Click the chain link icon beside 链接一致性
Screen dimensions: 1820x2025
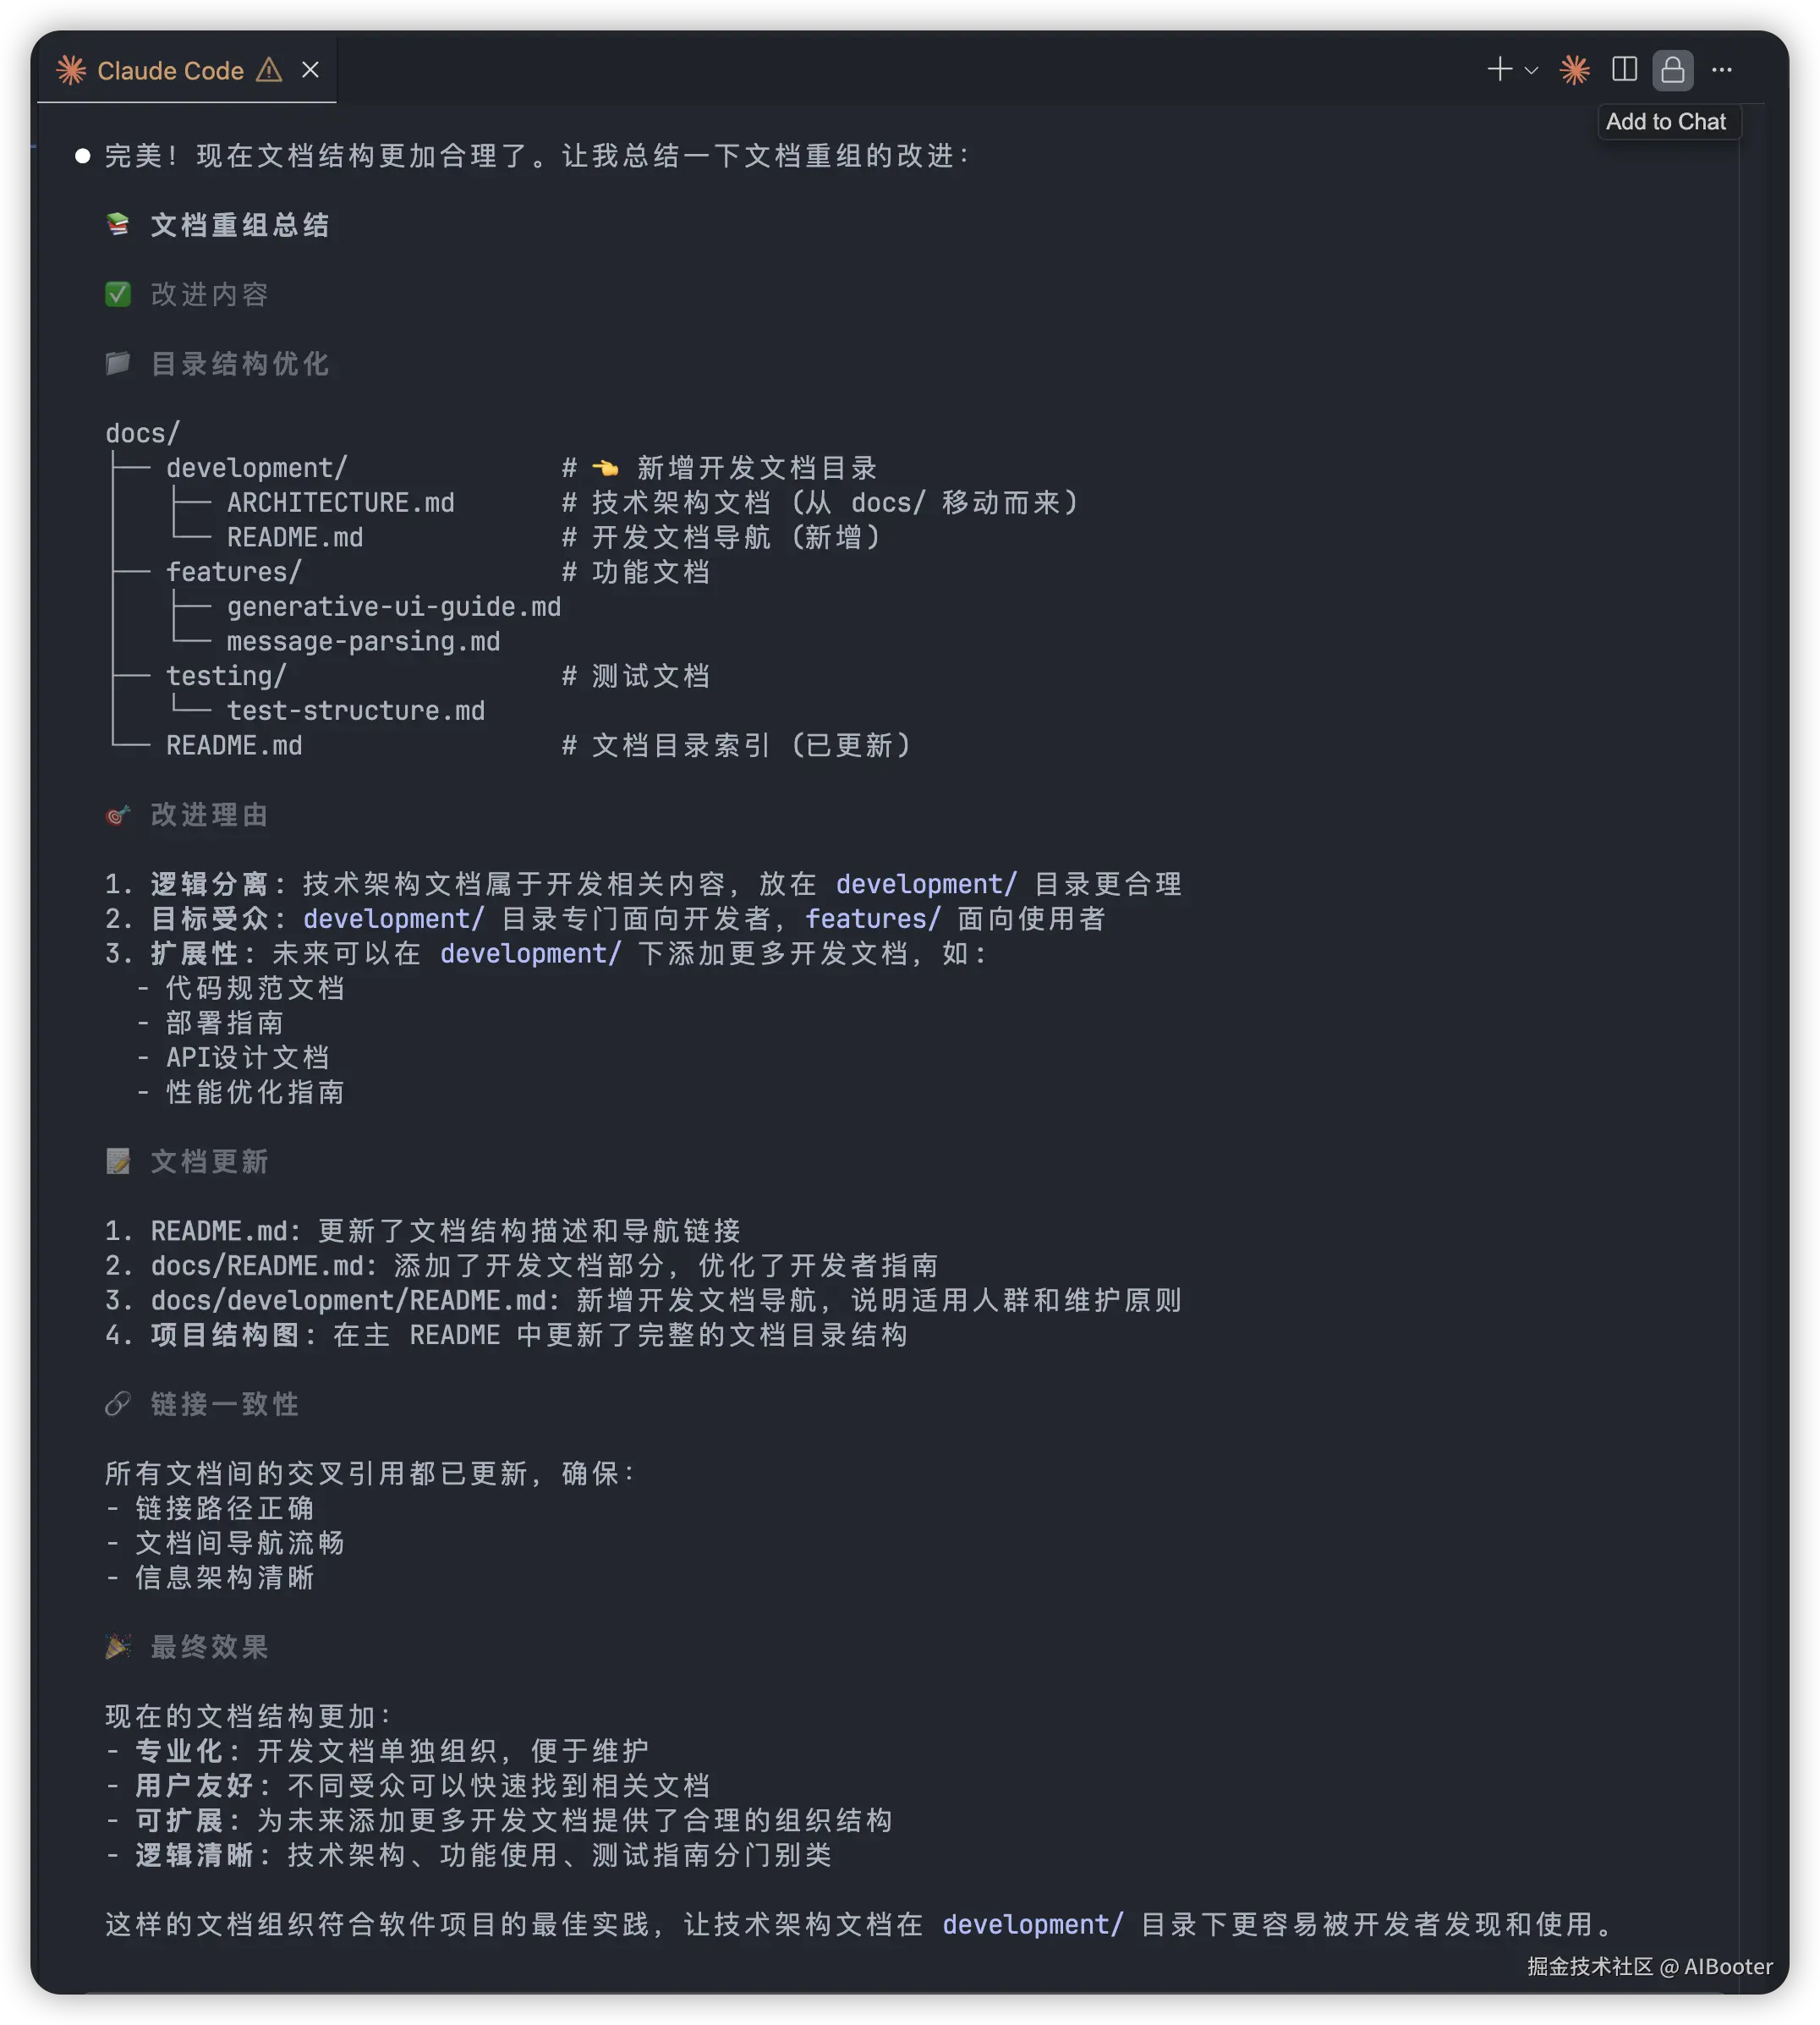pyautogui.click(x=118, y=1404)
